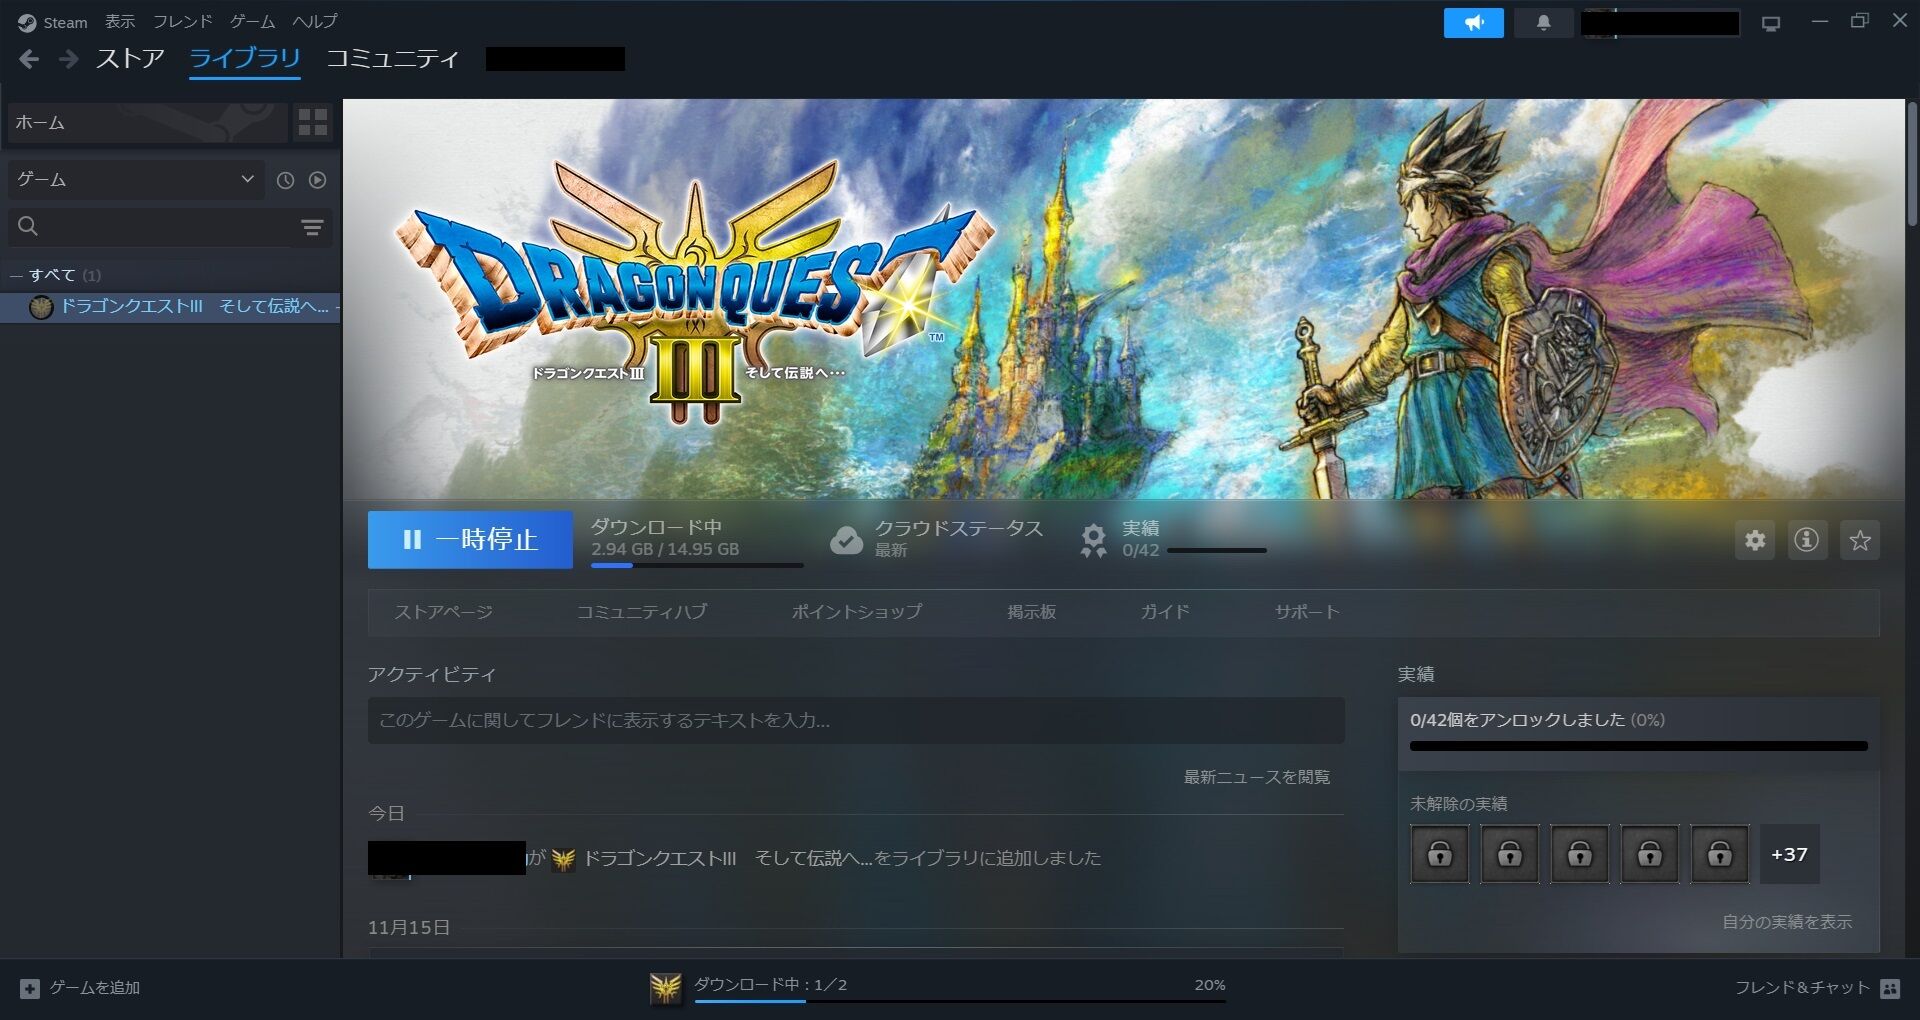Screen dimensions: 1920x1020
Task: Click the Dragon Quest icon in activity feed
Action: (563, 859)
